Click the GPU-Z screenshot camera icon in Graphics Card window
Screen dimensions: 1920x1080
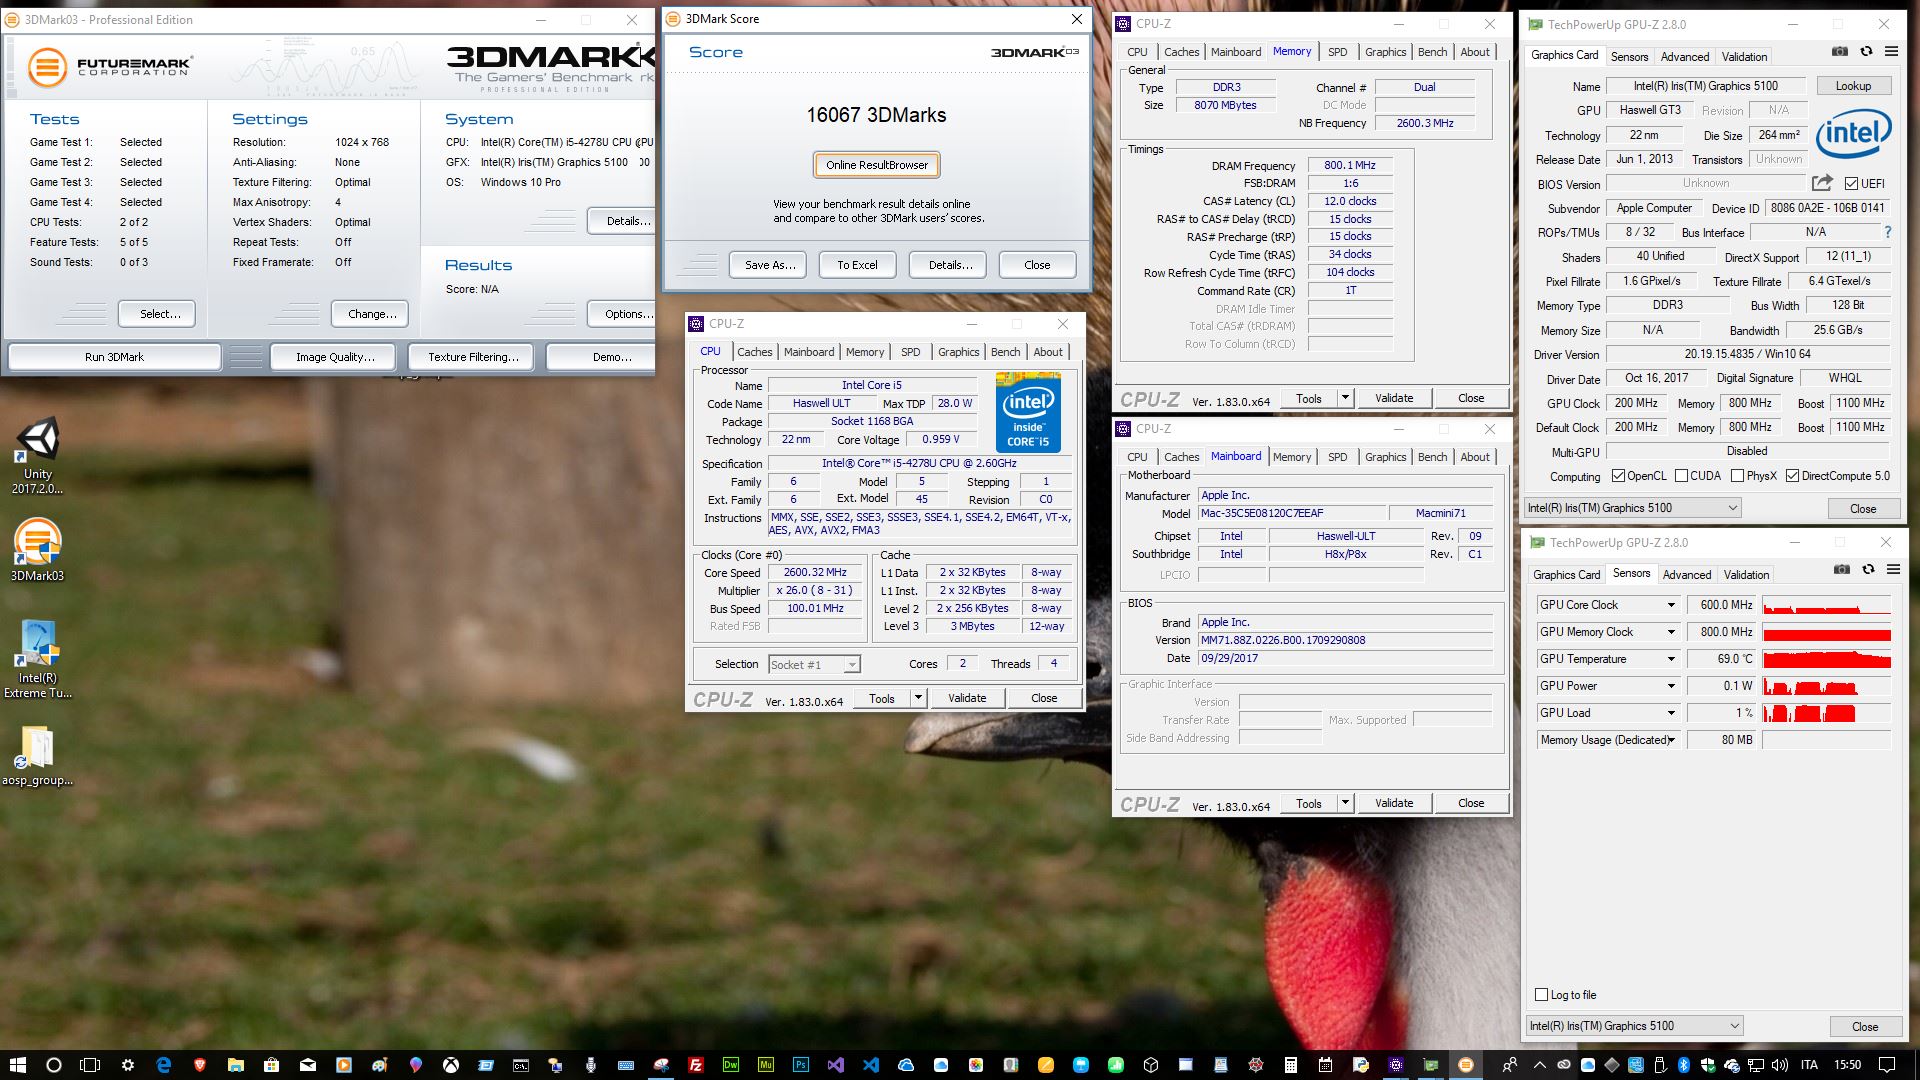pyautogui.click(x=1839, y=52)
